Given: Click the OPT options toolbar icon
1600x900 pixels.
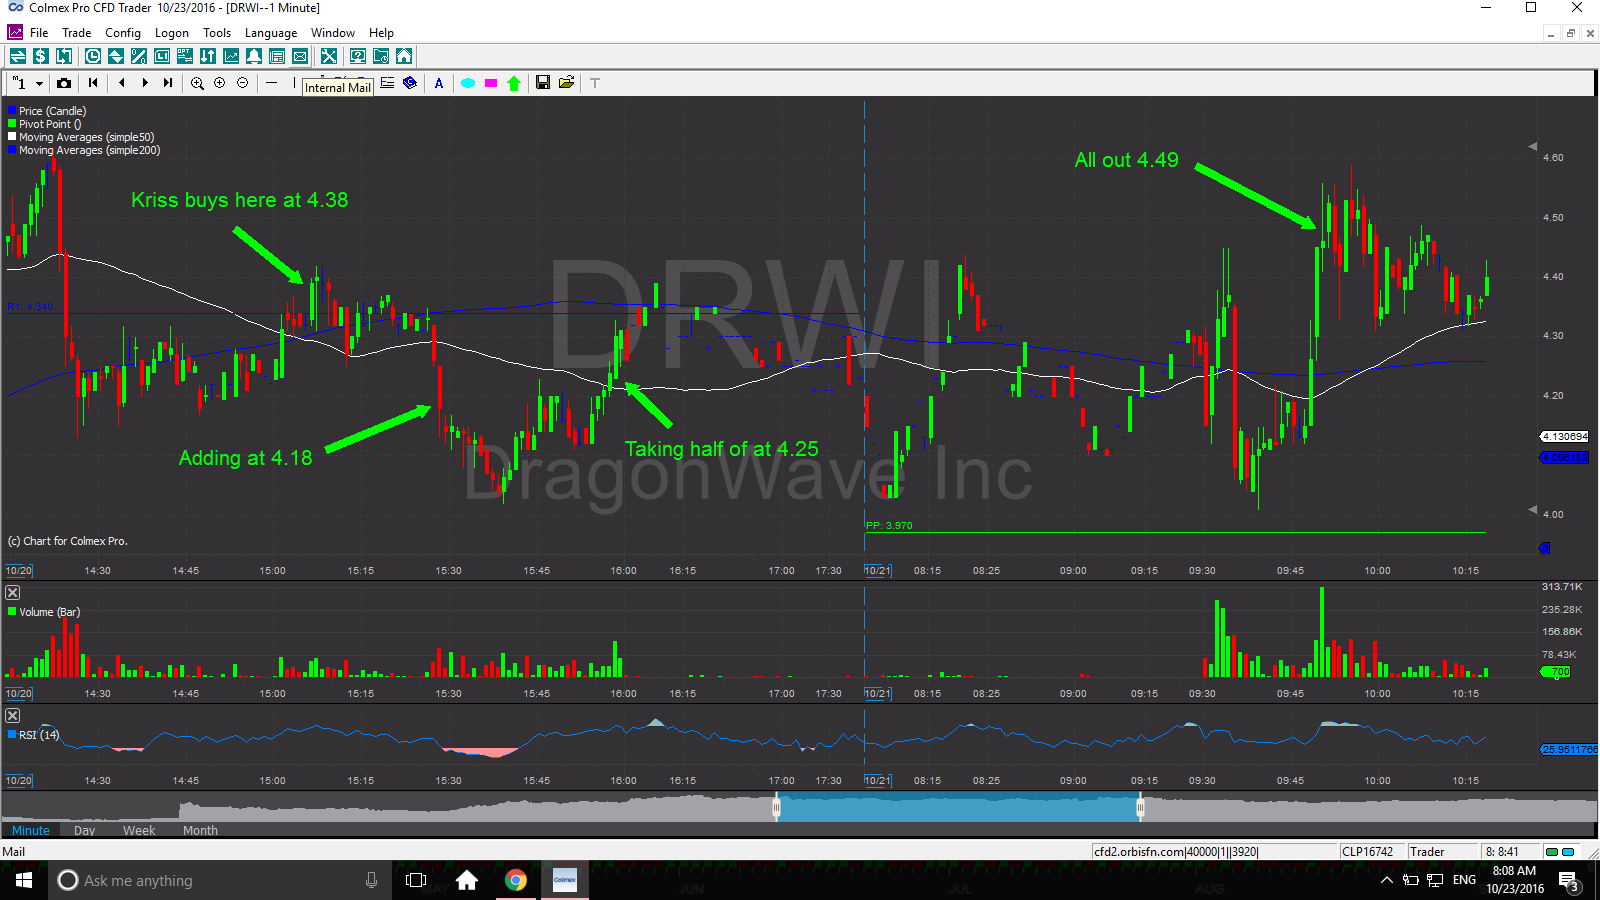Looking at the screenshot, I should (185, 56).
